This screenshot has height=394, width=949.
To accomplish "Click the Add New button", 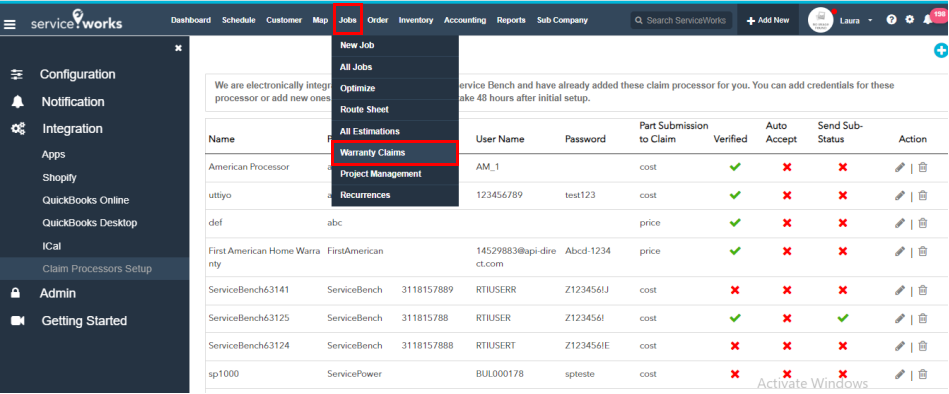I will click(x=768, y=20).
